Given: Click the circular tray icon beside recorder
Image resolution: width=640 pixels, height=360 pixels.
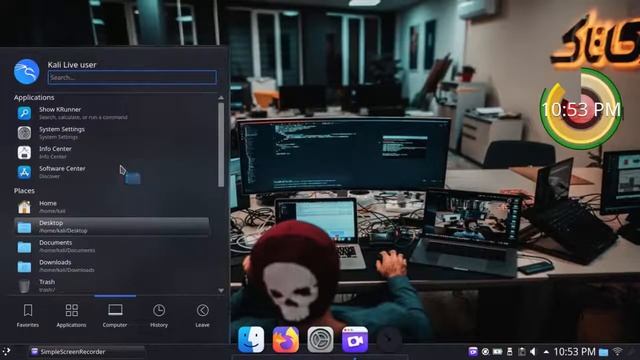Looking at the screenshot, I should click(x=485, y=351).
